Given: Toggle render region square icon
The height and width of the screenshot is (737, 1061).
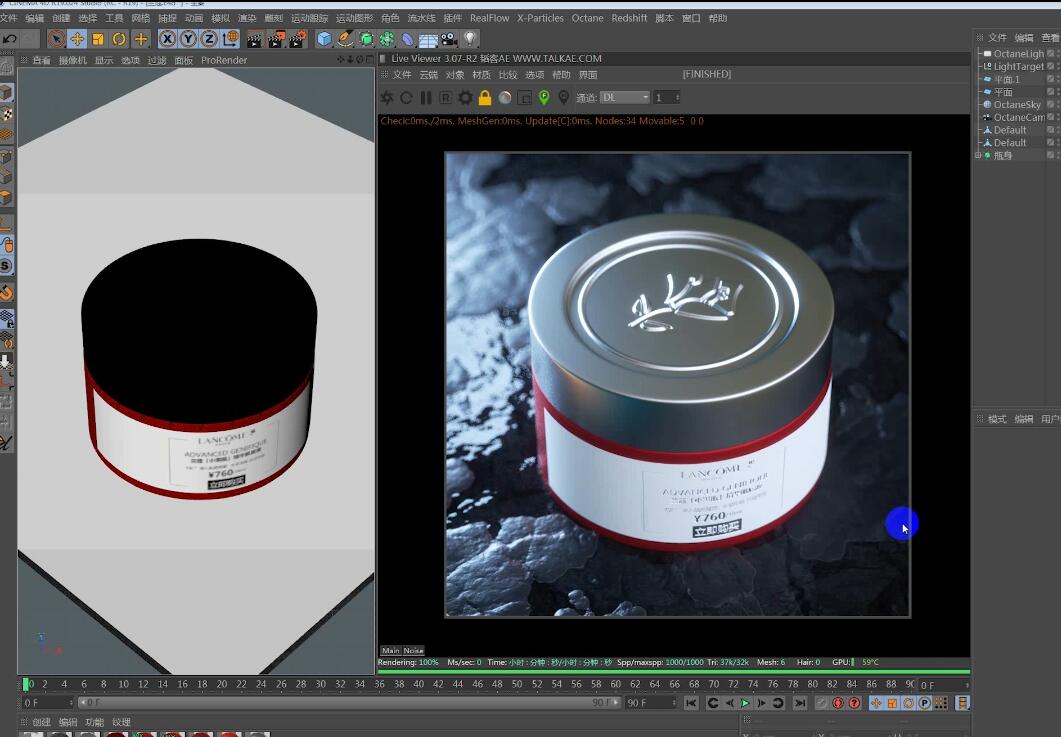Looking at the screenshot, I should 524,97.
